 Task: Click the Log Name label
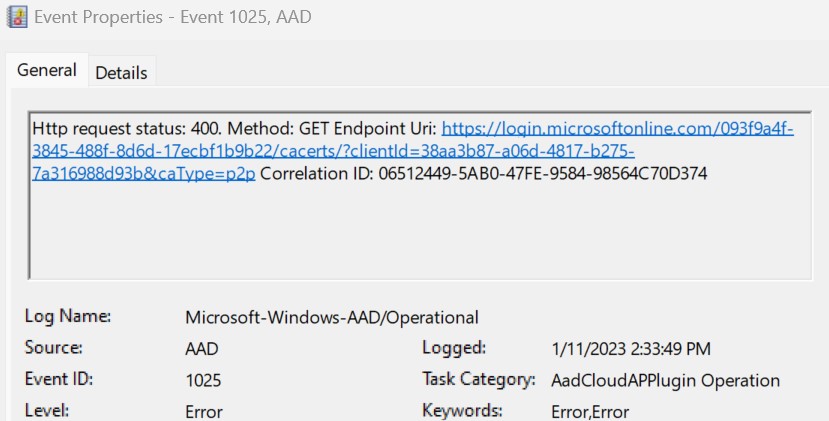point(68,316)
